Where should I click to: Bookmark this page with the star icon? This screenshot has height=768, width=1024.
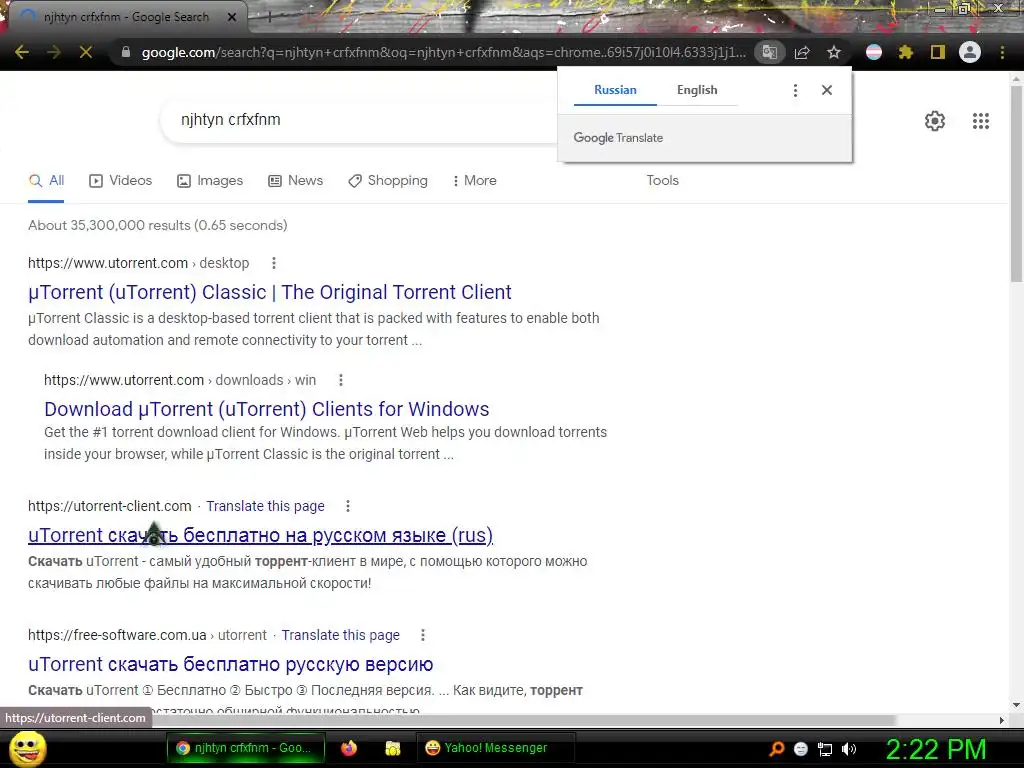coord(834,52)
